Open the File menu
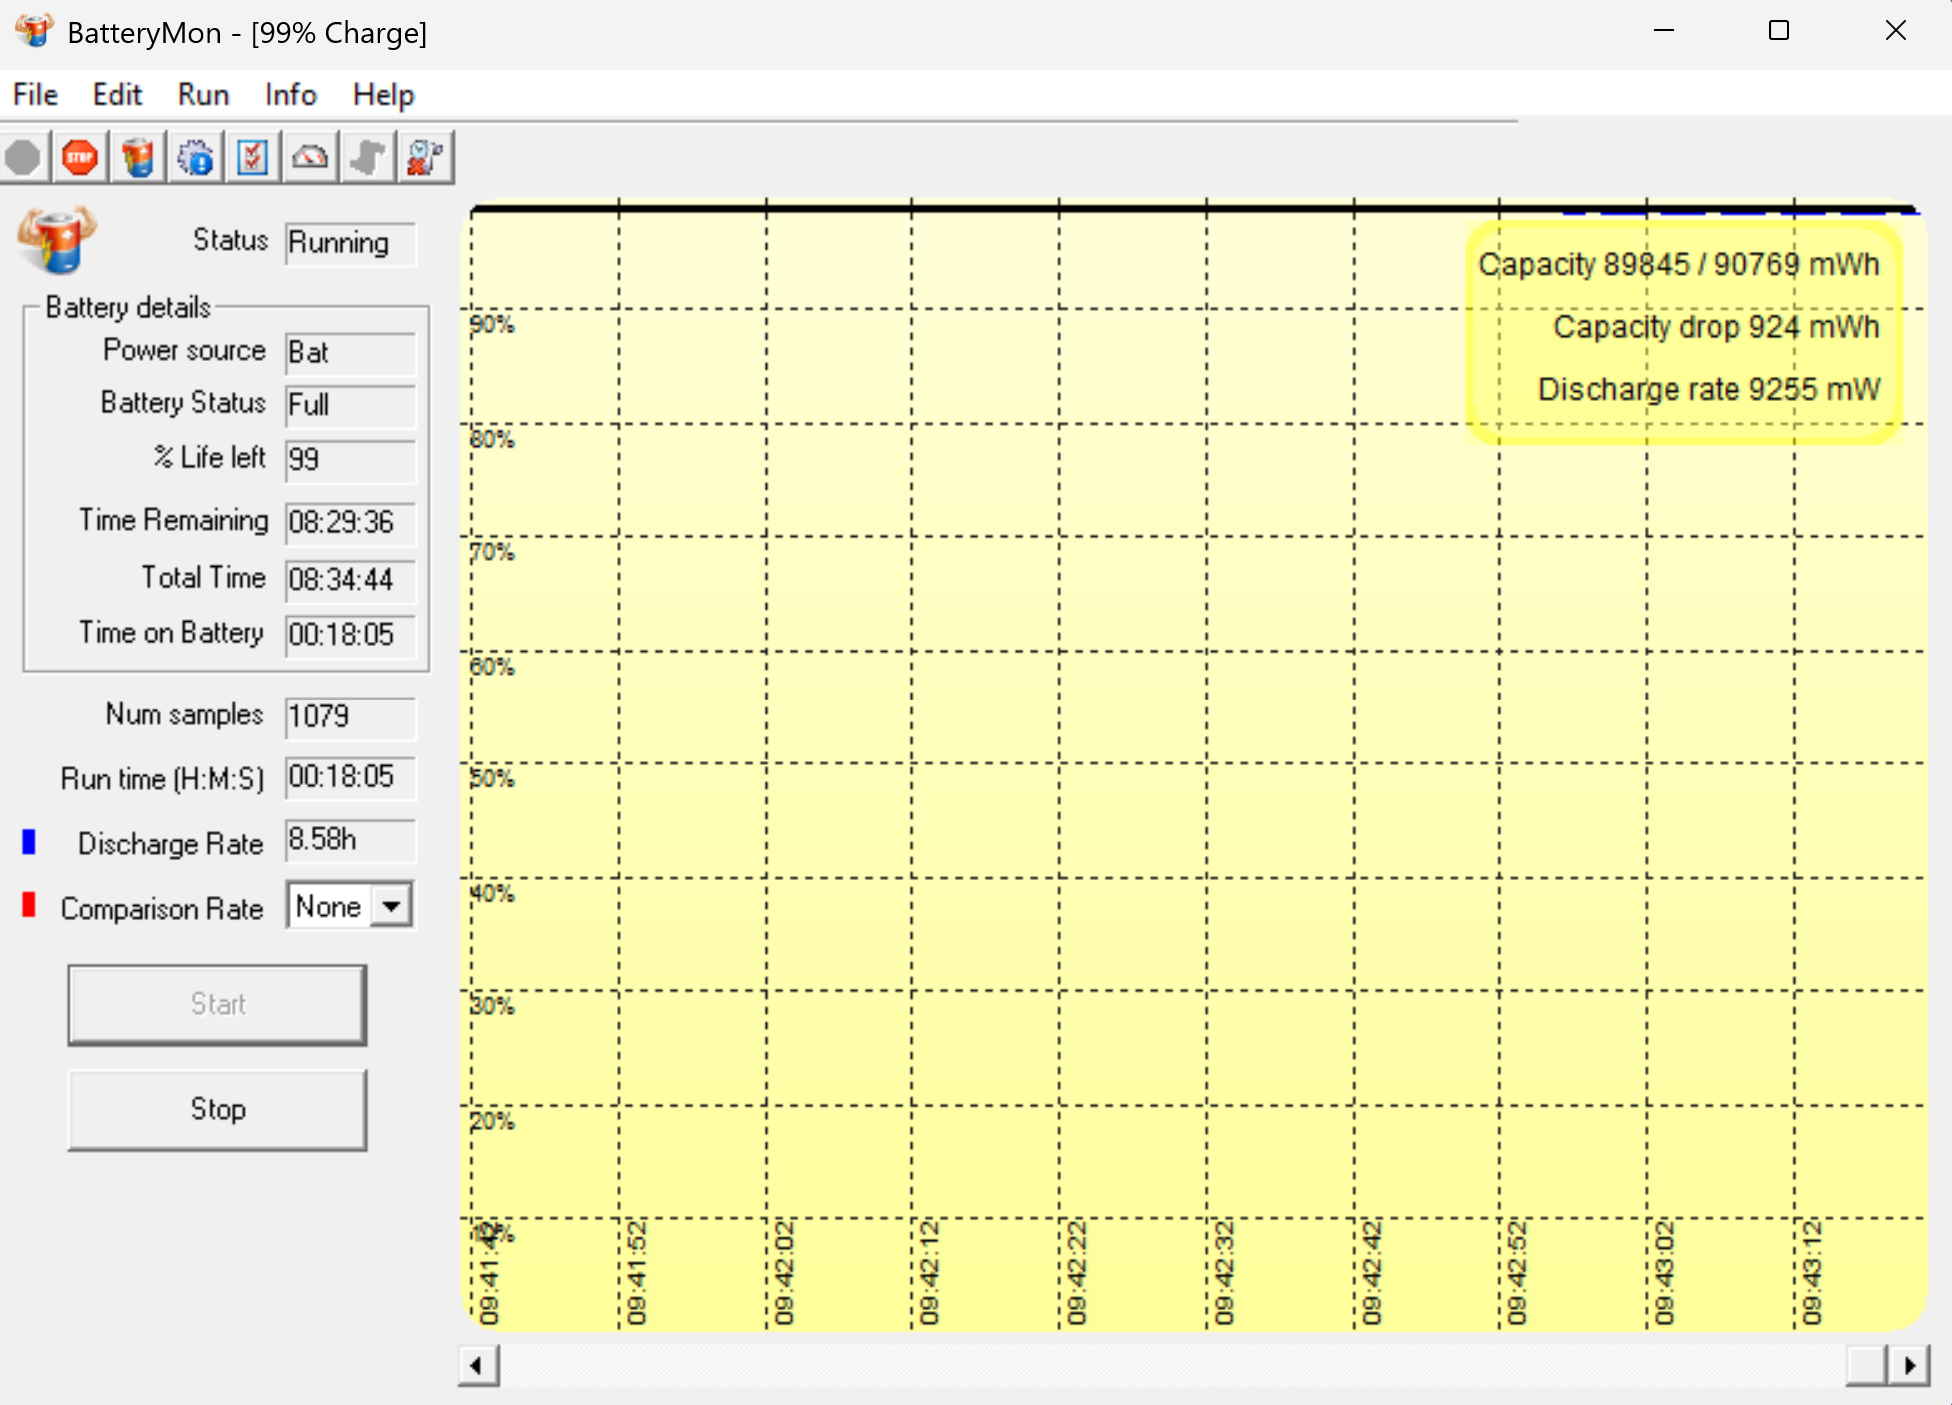1952x1405 pixels. tap(35, 95)
